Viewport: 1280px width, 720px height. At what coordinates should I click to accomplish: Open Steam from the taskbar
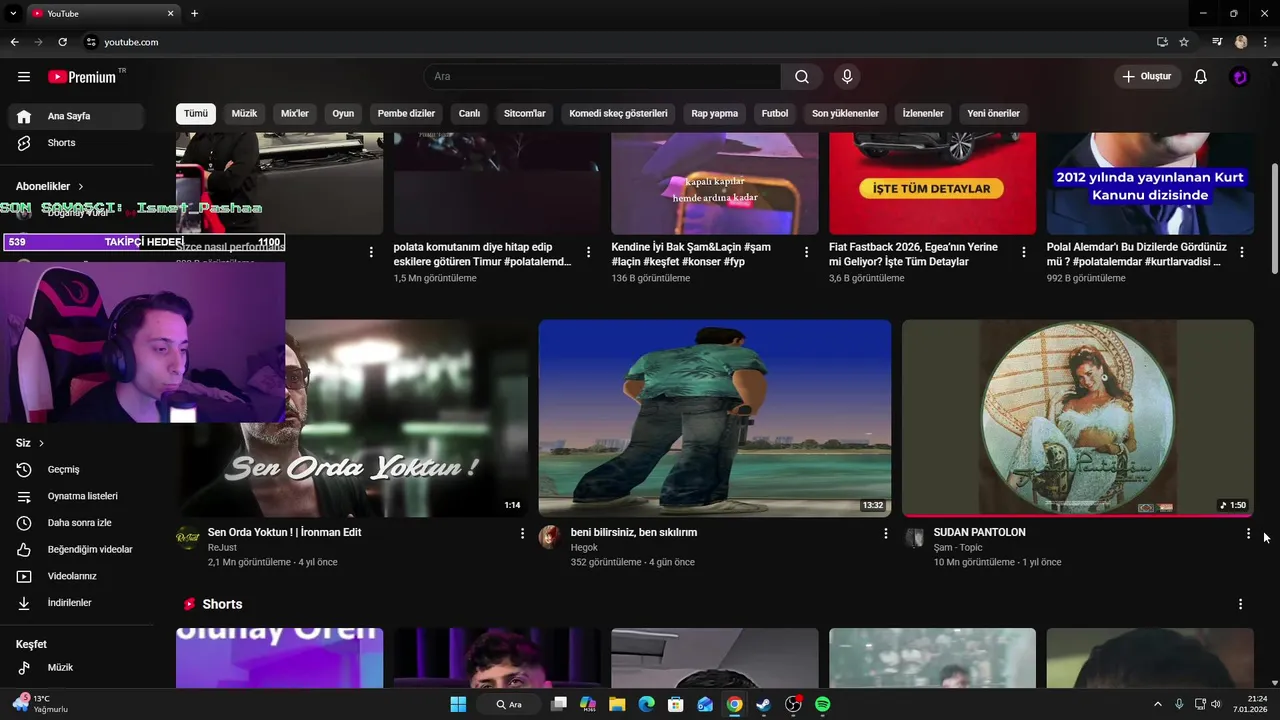763,705
